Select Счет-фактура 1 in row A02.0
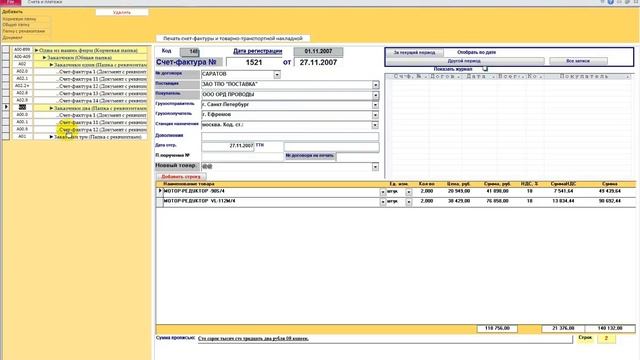Viewport: 640px width, 360px height. (x=102, y=72)
